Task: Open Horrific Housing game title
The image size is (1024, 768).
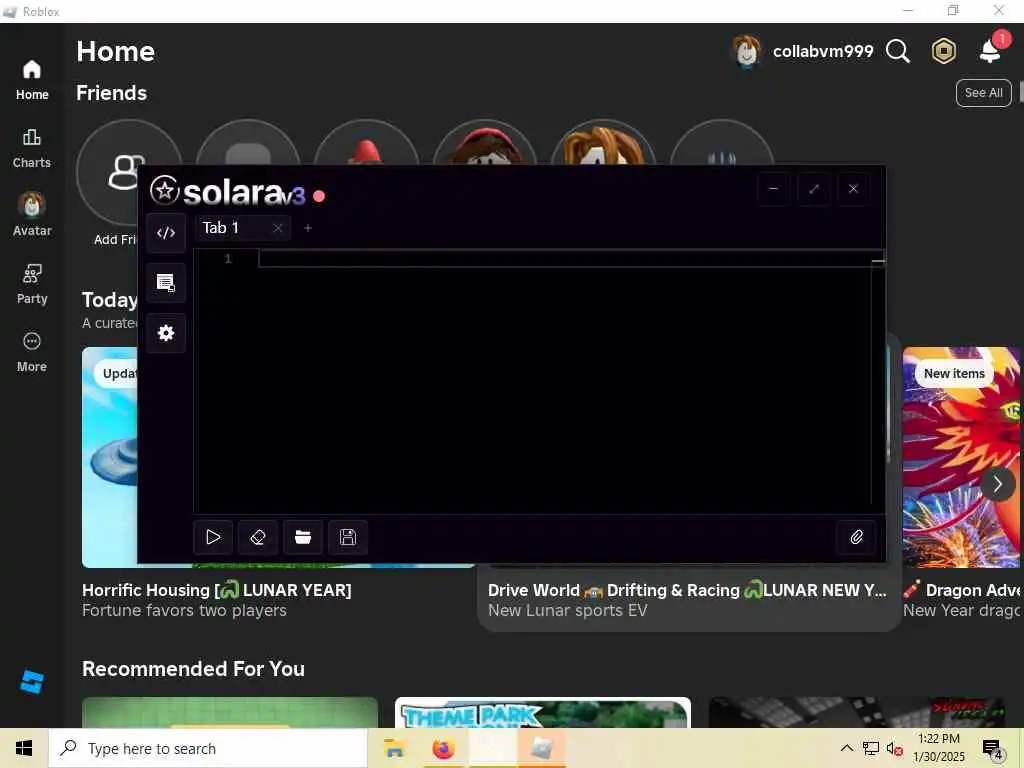Action: click(x=217, y=590)
